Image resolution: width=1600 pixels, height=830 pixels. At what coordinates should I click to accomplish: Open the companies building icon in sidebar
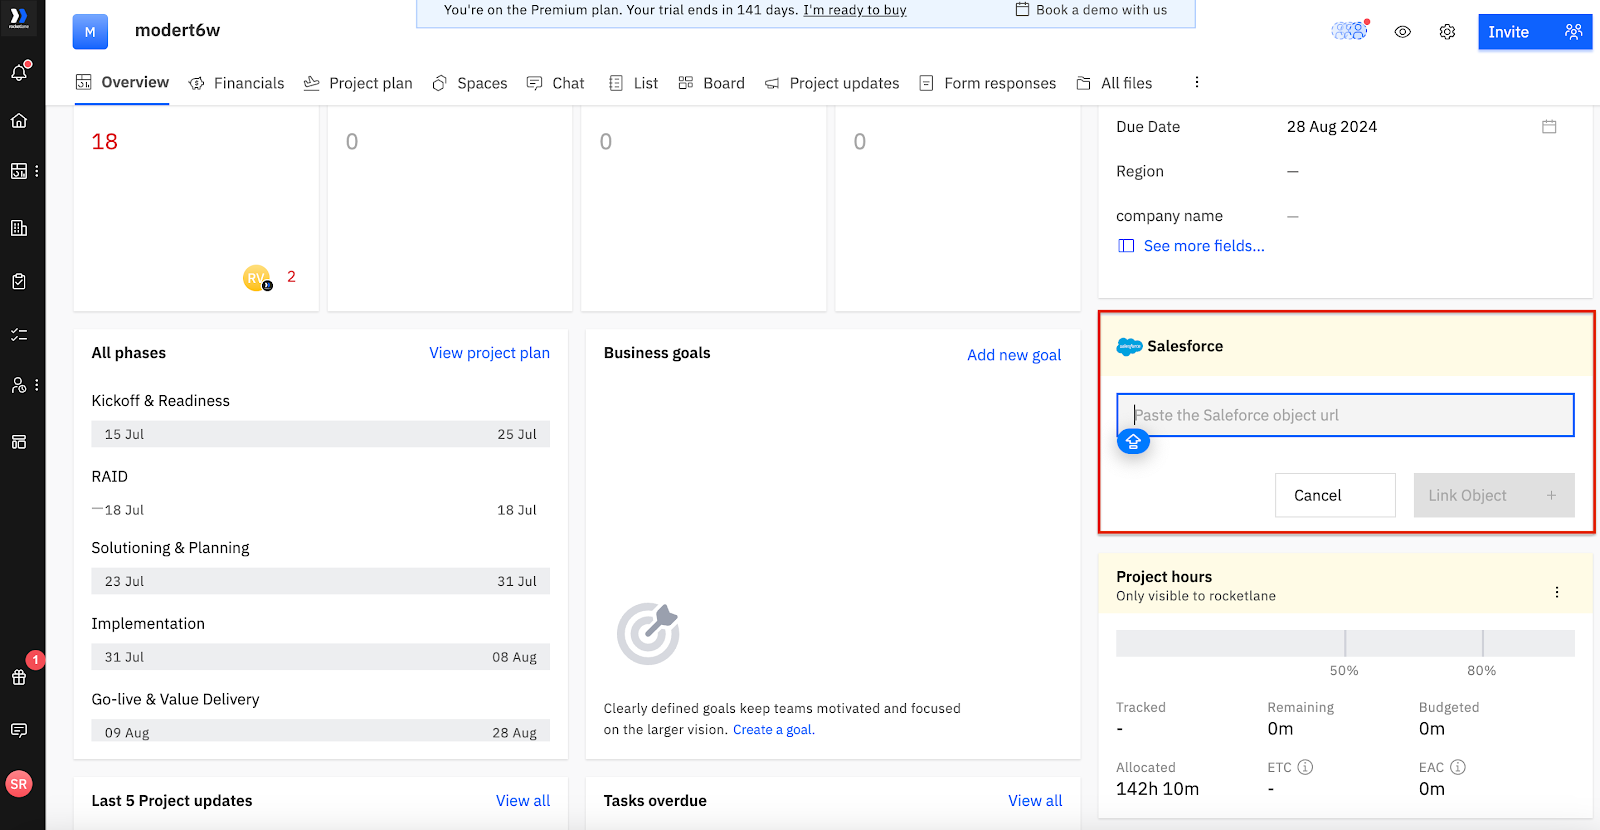click(19, 228)
